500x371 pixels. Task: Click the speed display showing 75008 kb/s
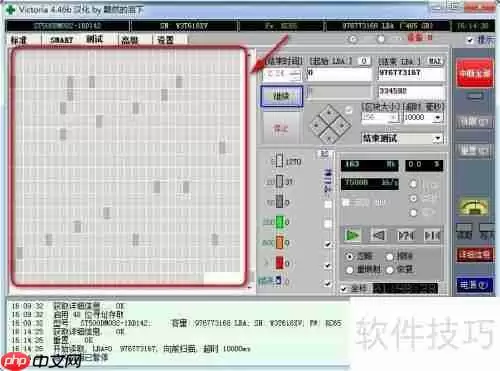369,184
